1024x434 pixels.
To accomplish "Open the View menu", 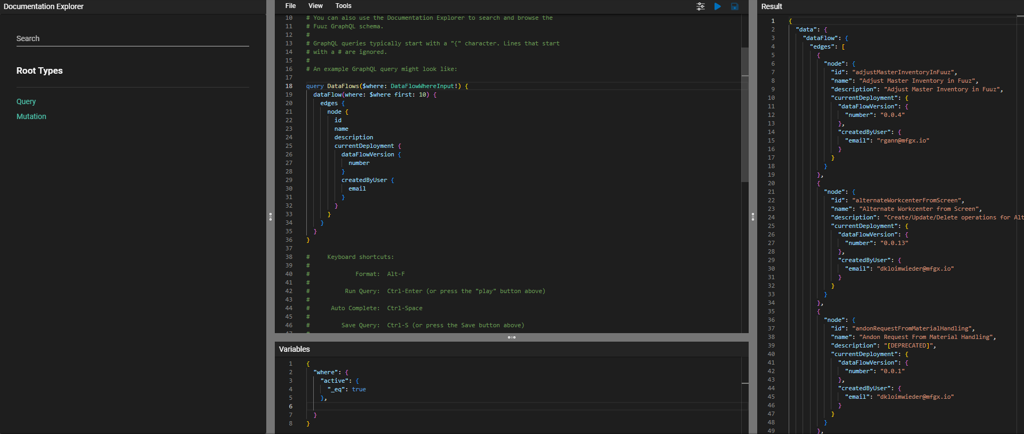I will [x=315, y=6].
